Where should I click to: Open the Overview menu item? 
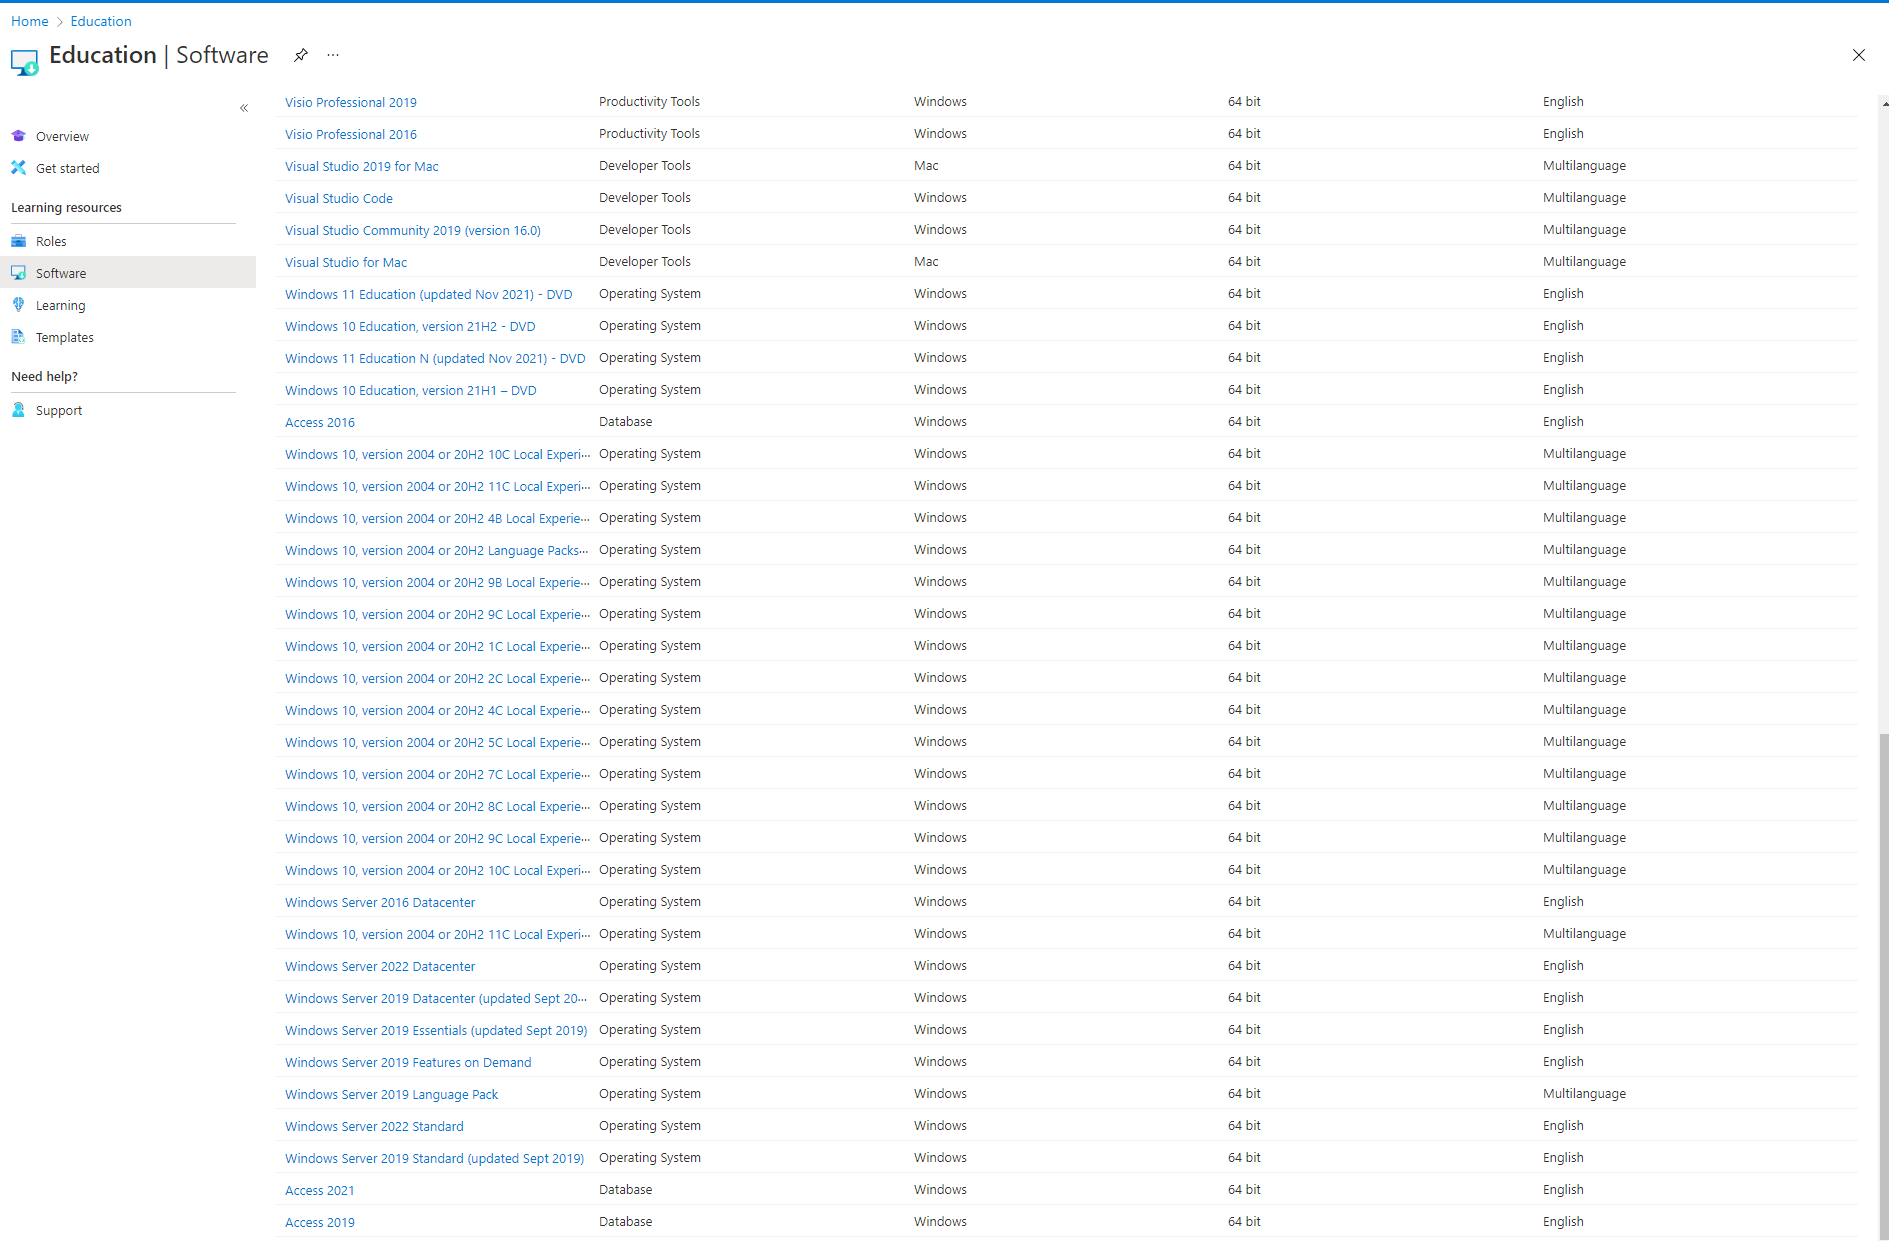point(62,136)
